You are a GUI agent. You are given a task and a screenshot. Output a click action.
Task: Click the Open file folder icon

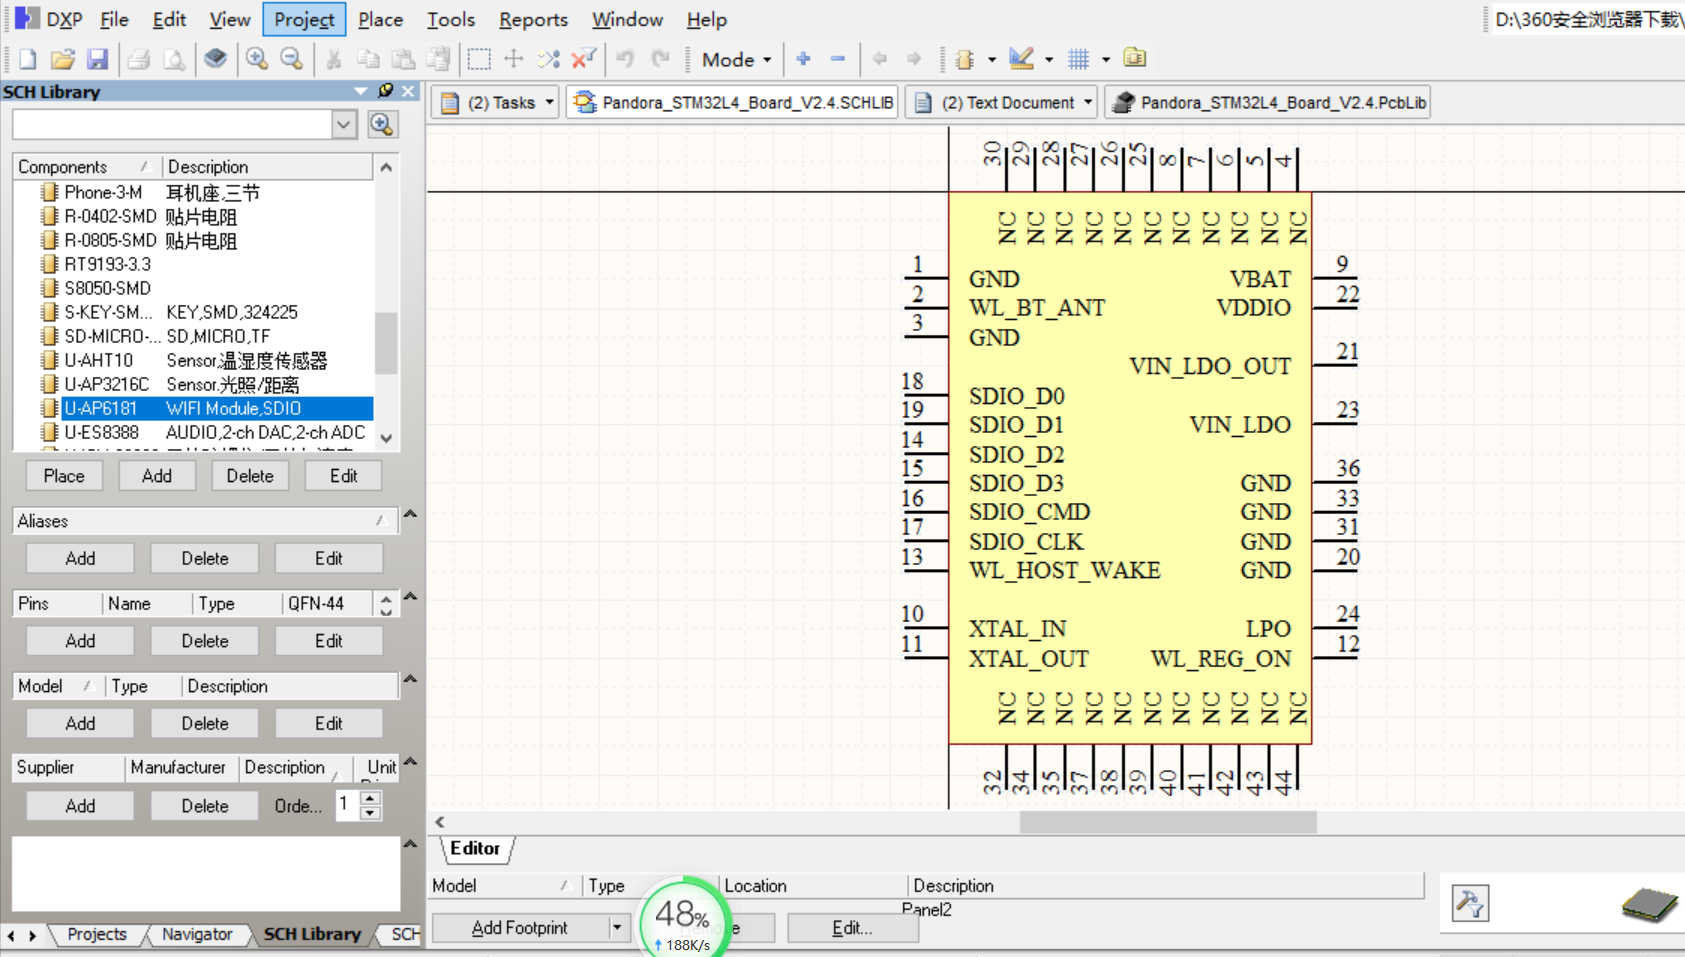[x=62, y=59]
